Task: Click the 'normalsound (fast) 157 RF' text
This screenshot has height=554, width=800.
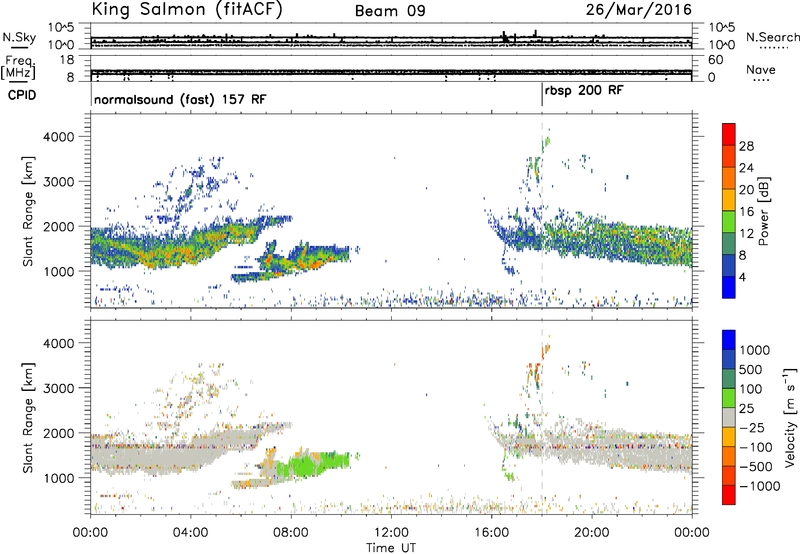Action: pos(180,99)
